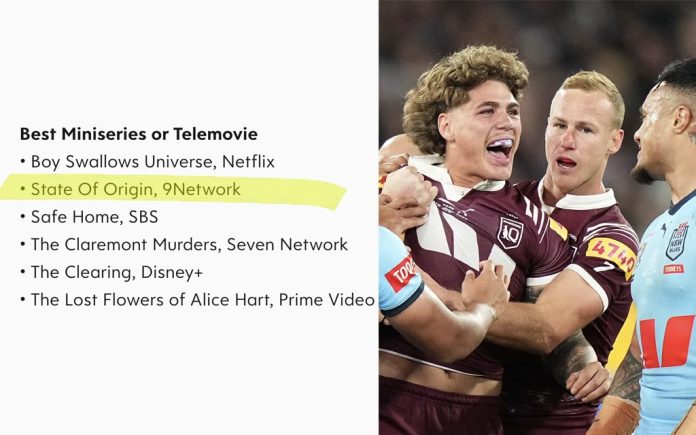
Task: Open the rugby players celebration photo
Action: (537, 218)
